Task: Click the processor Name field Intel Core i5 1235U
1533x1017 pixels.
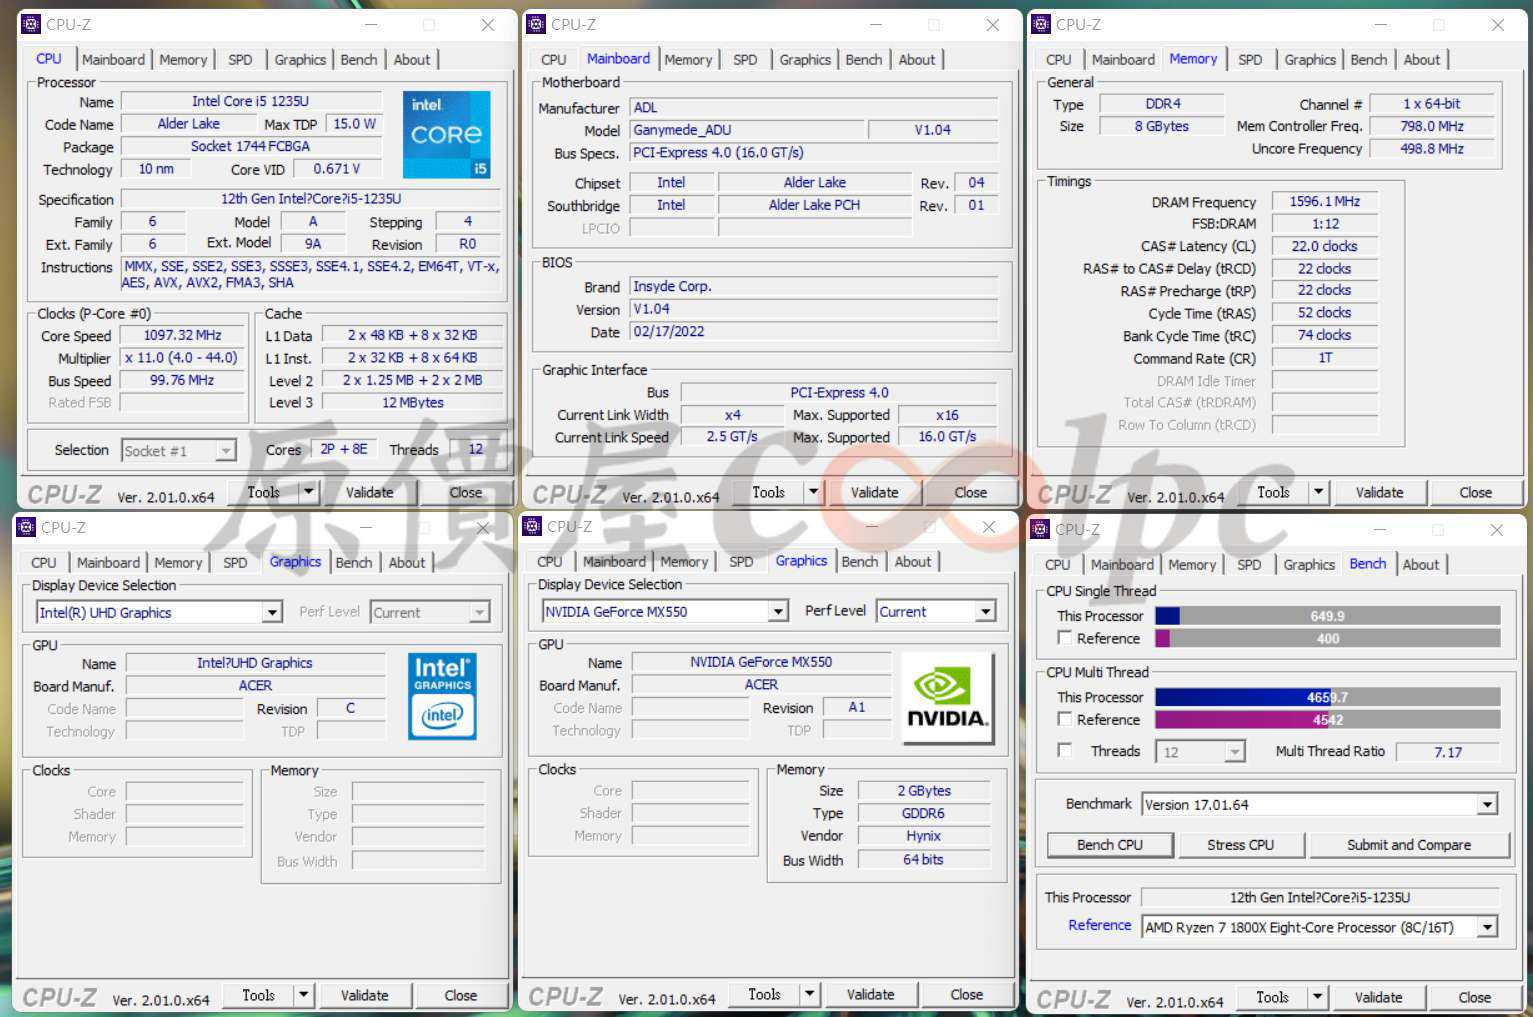Action: (250, 101)
